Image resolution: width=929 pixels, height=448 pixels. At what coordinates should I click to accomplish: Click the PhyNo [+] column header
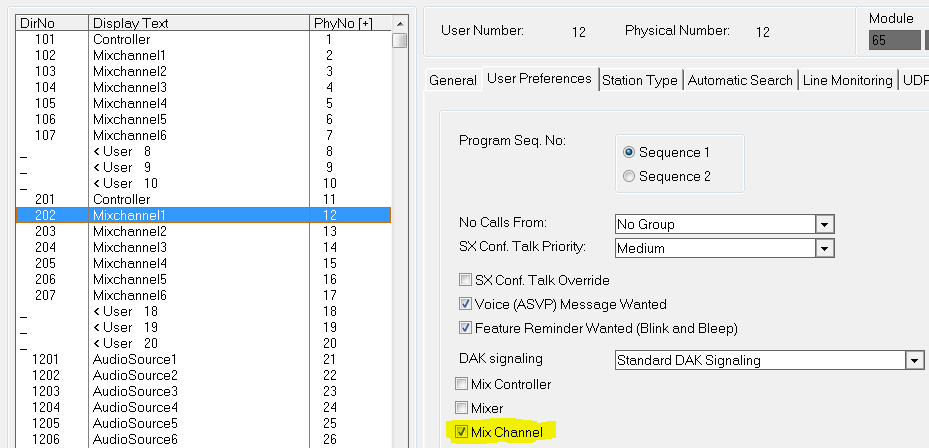click(342, 23)
